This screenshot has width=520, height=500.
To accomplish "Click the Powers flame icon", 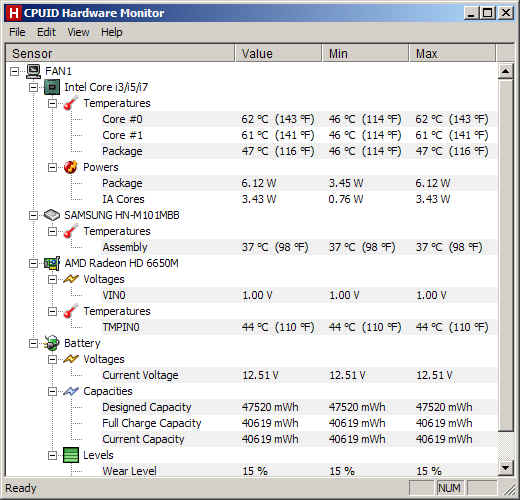I will click(71, 167).
